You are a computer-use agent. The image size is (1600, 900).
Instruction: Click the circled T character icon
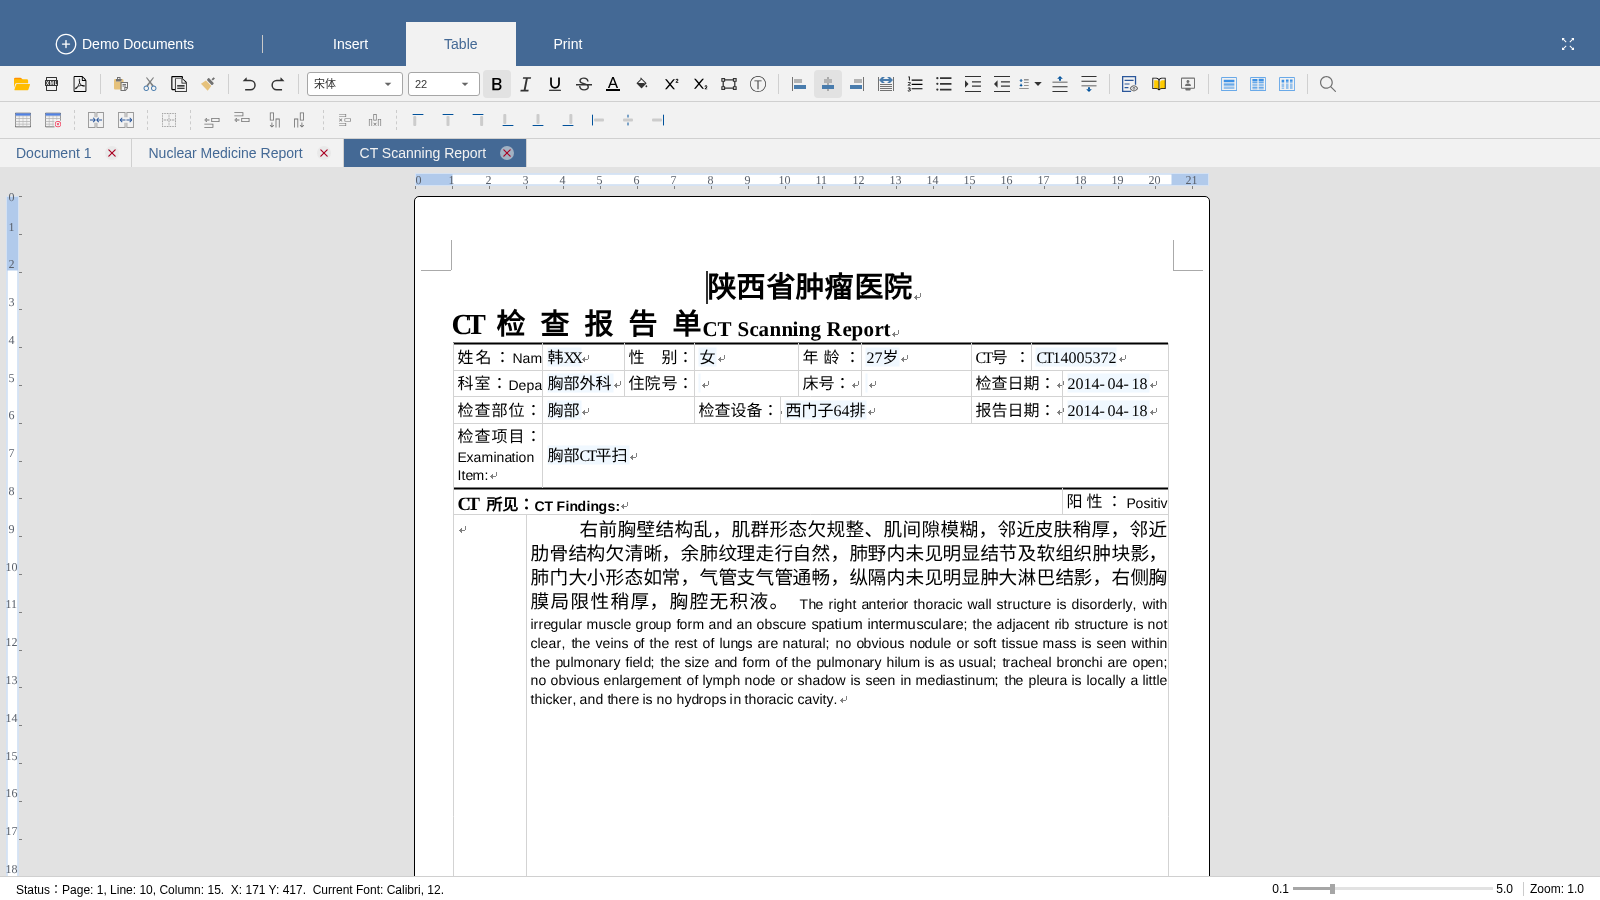point(758,84)
